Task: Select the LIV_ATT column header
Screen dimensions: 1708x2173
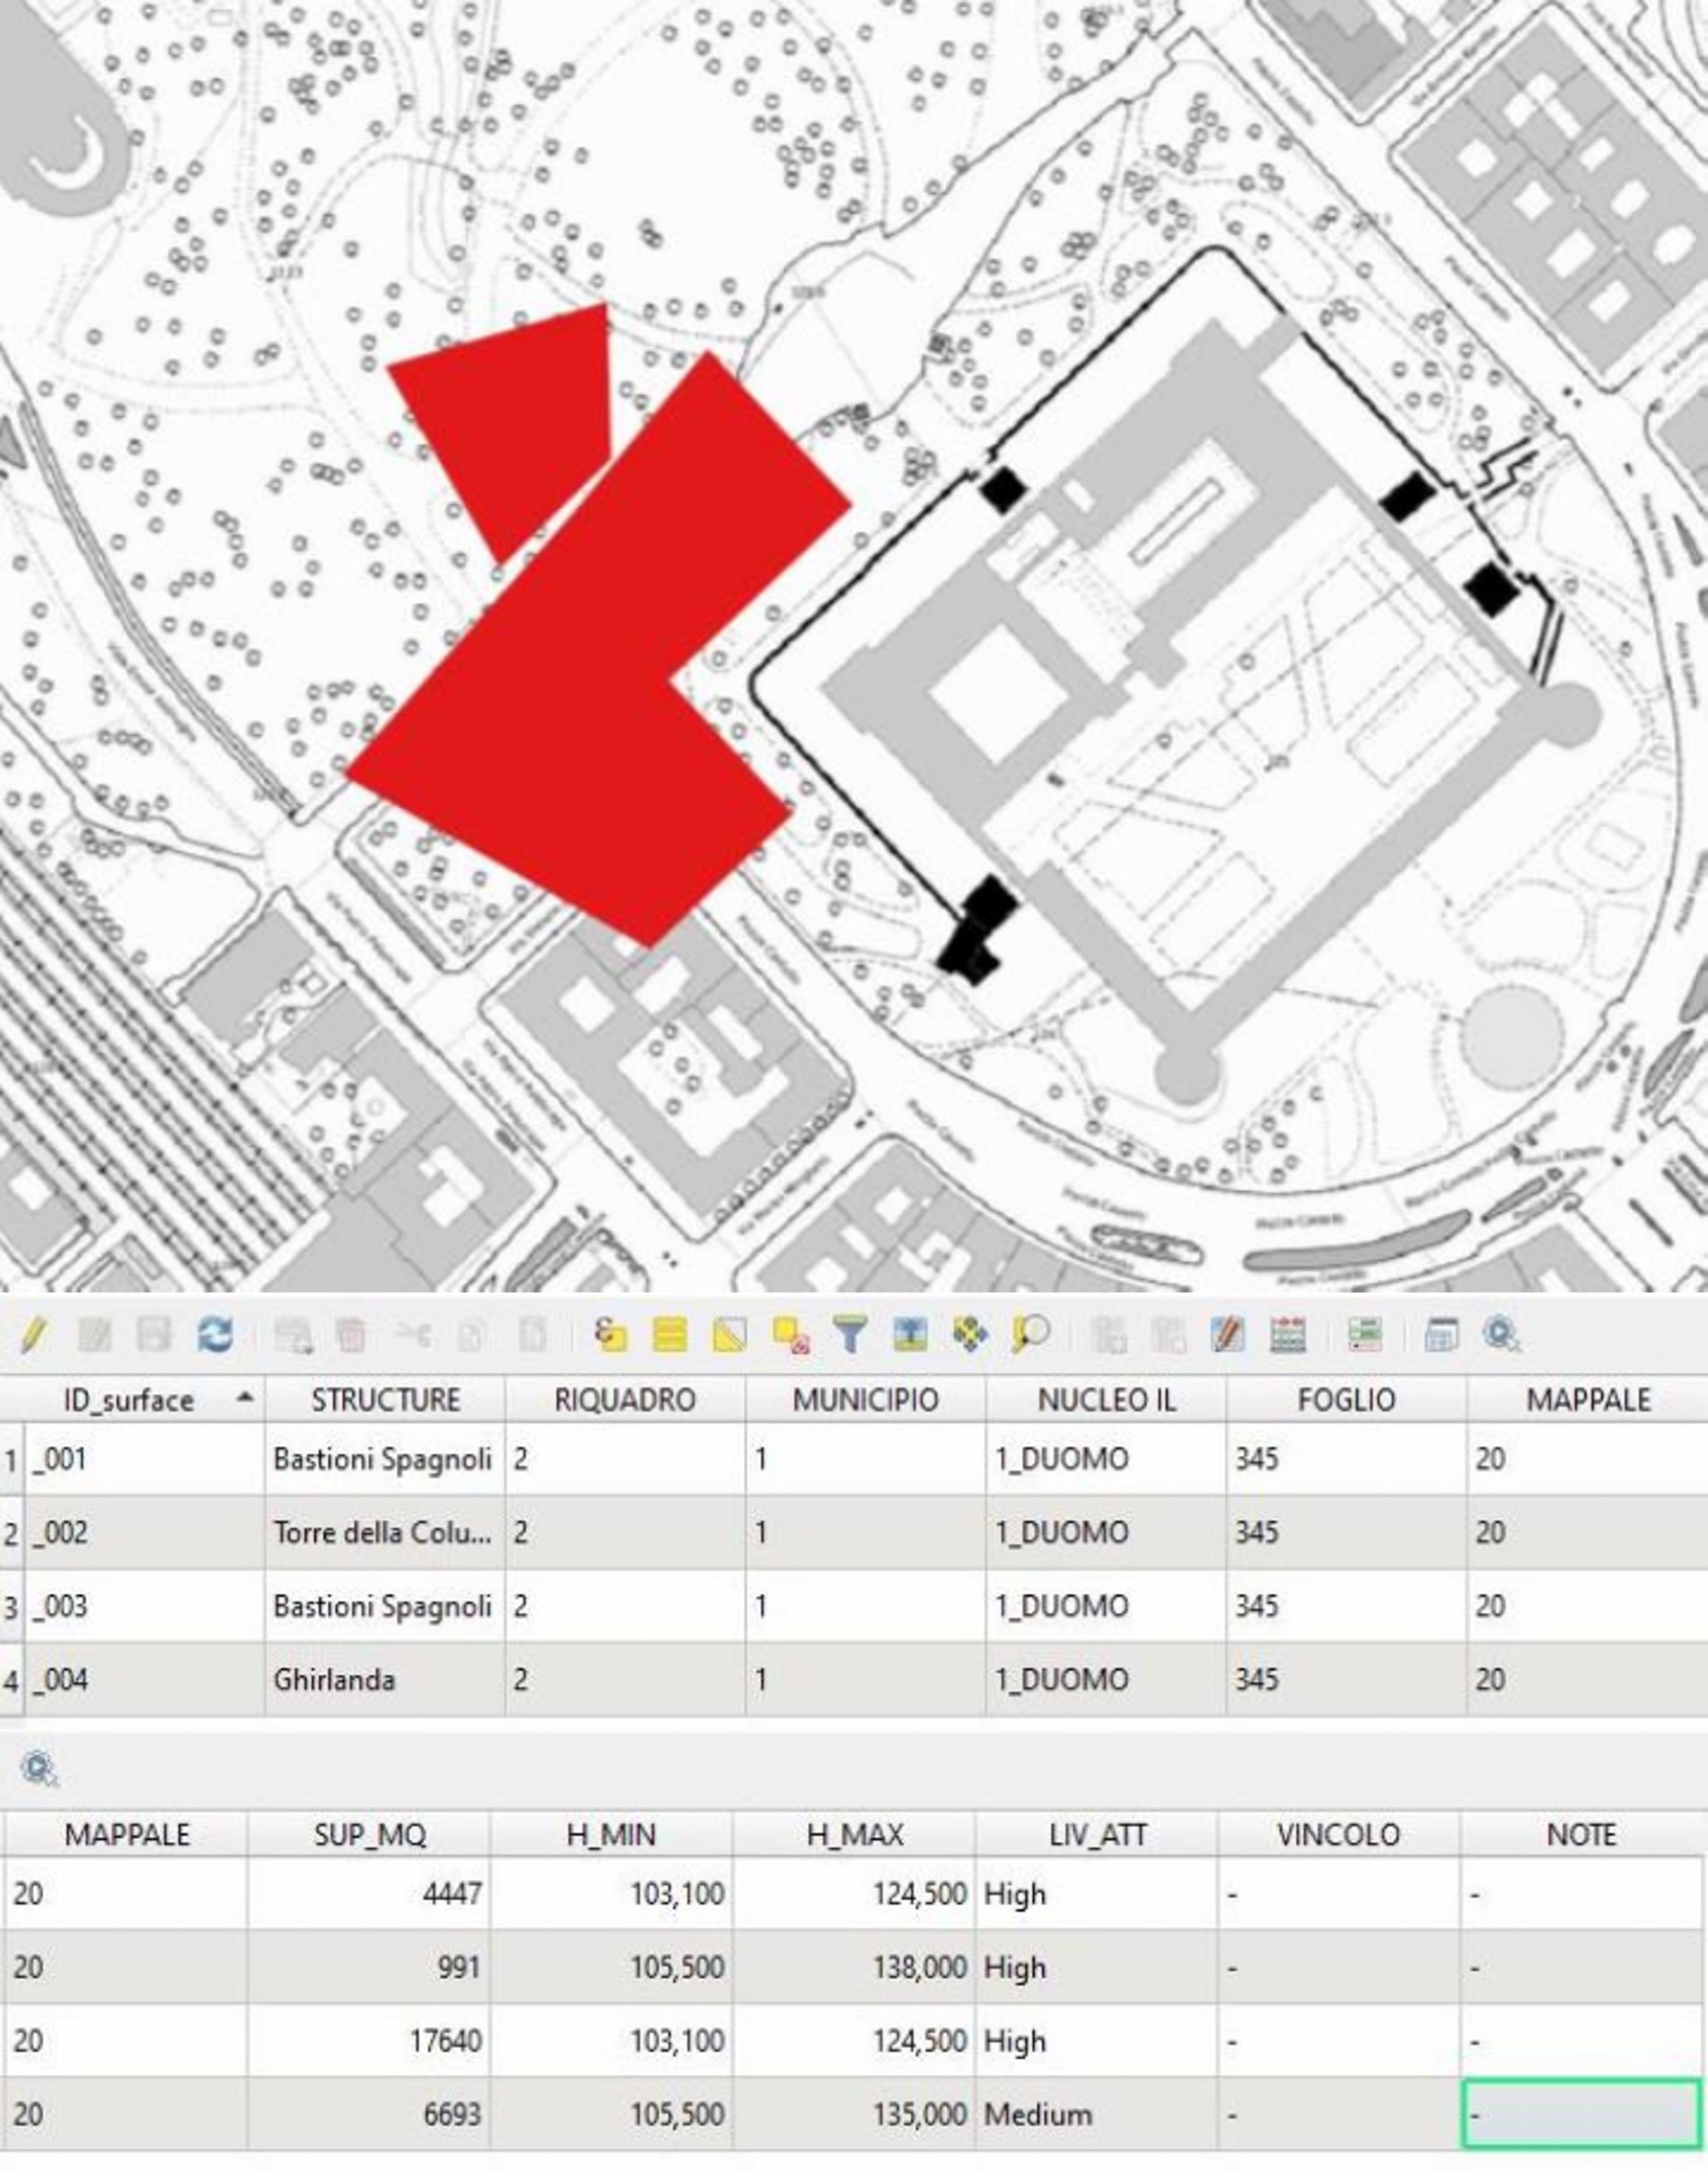Action: pyautogui.click(x=1096, y=1835)
